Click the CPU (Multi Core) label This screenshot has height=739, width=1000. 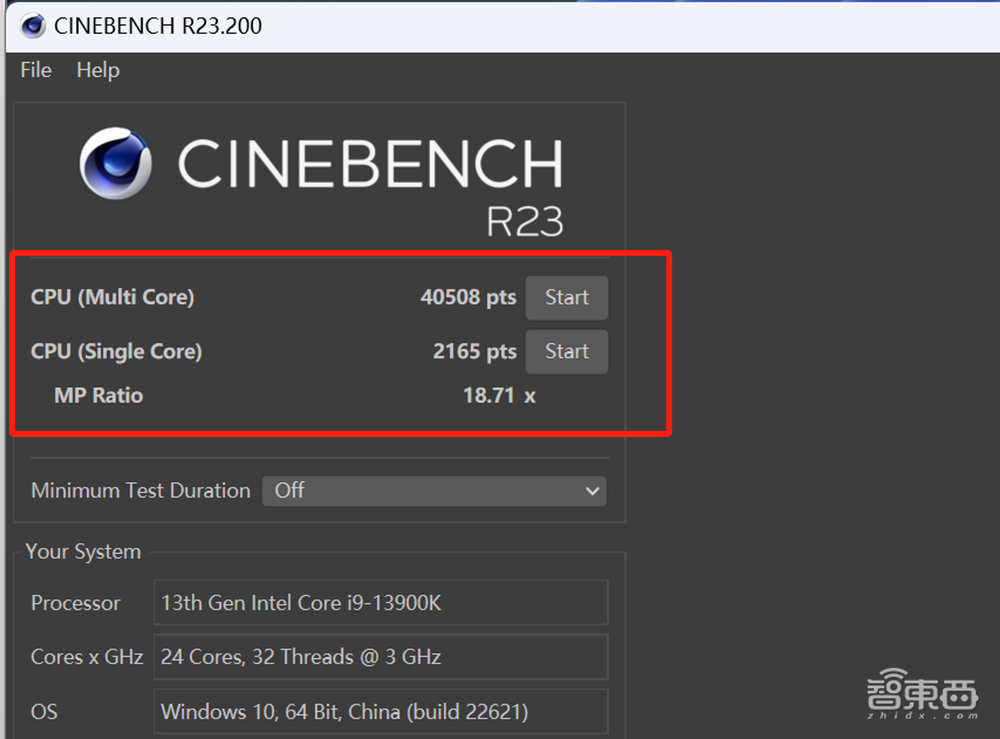click(x=112, y=297)
